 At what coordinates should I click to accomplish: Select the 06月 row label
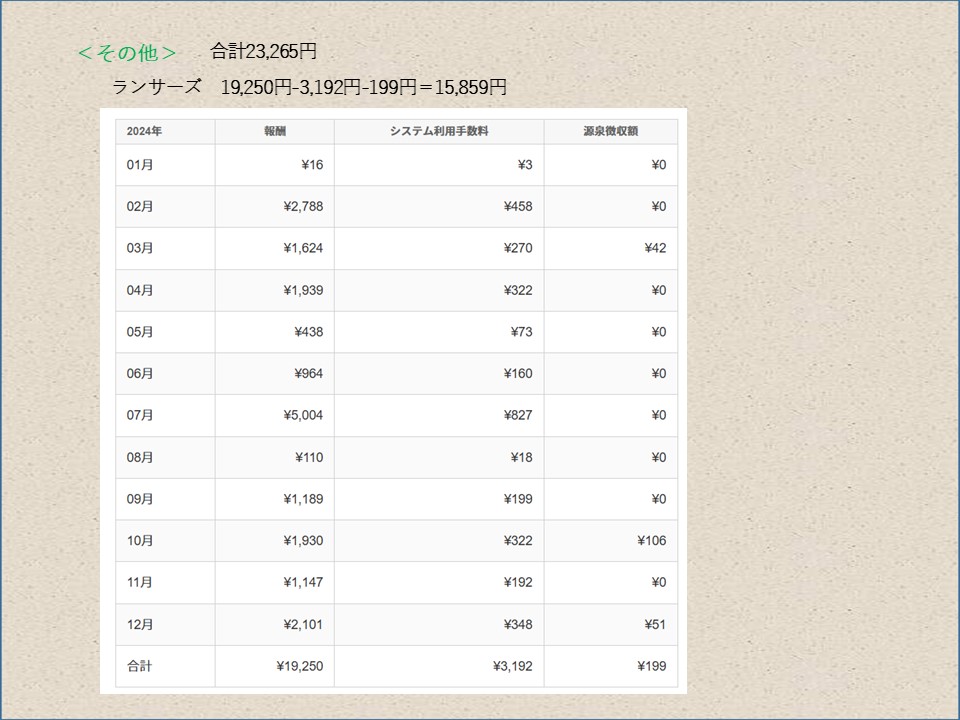140,373
